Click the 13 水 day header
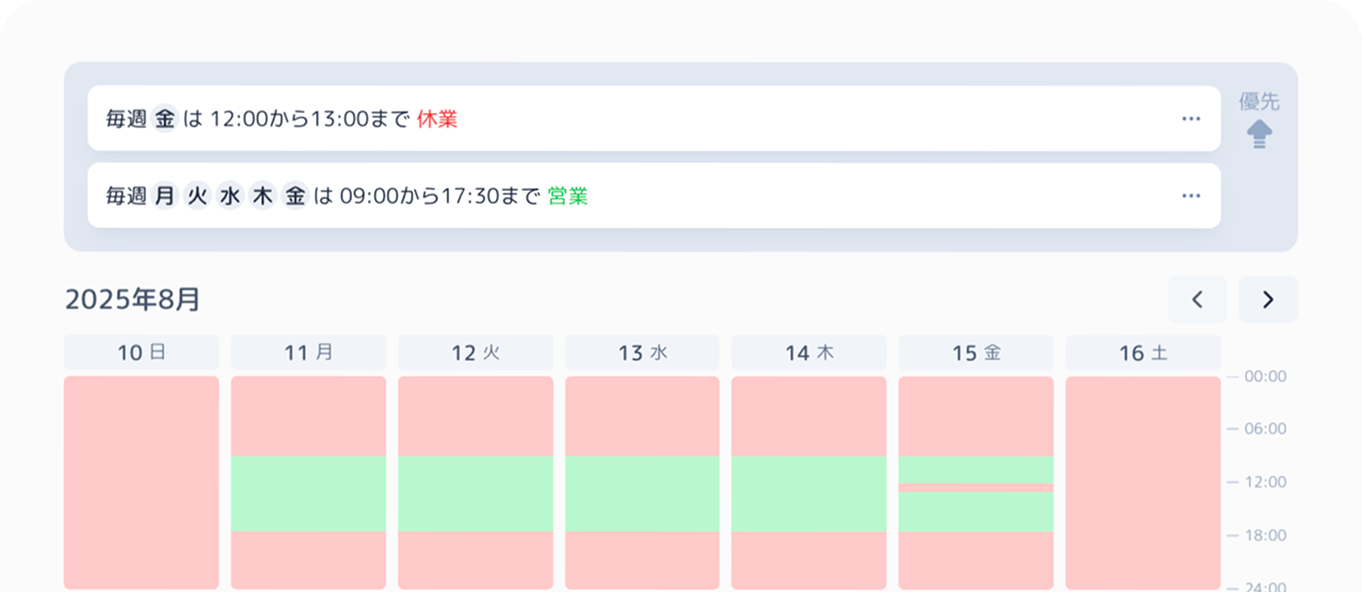This screenshot has width=1362, height=592. [642, 353]
